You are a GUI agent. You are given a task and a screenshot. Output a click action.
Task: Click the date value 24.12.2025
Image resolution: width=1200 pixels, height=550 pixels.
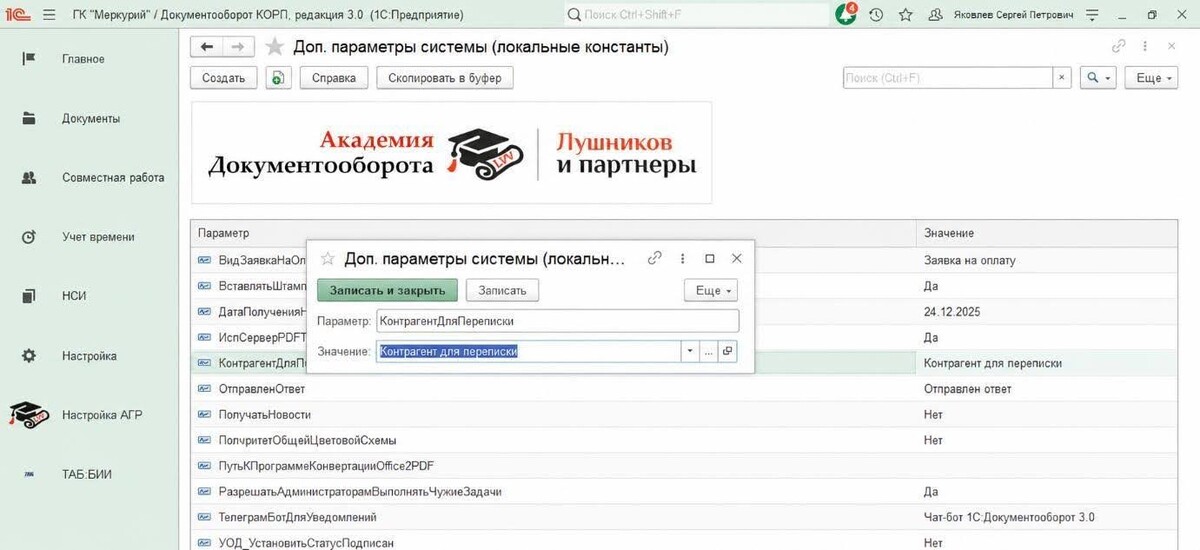(952, 312)
